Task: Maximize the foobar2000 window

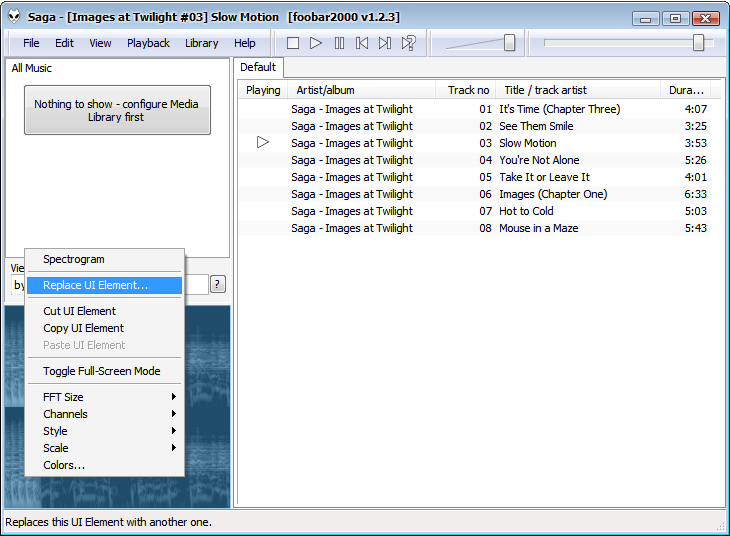Action: (x=675, y=19)
